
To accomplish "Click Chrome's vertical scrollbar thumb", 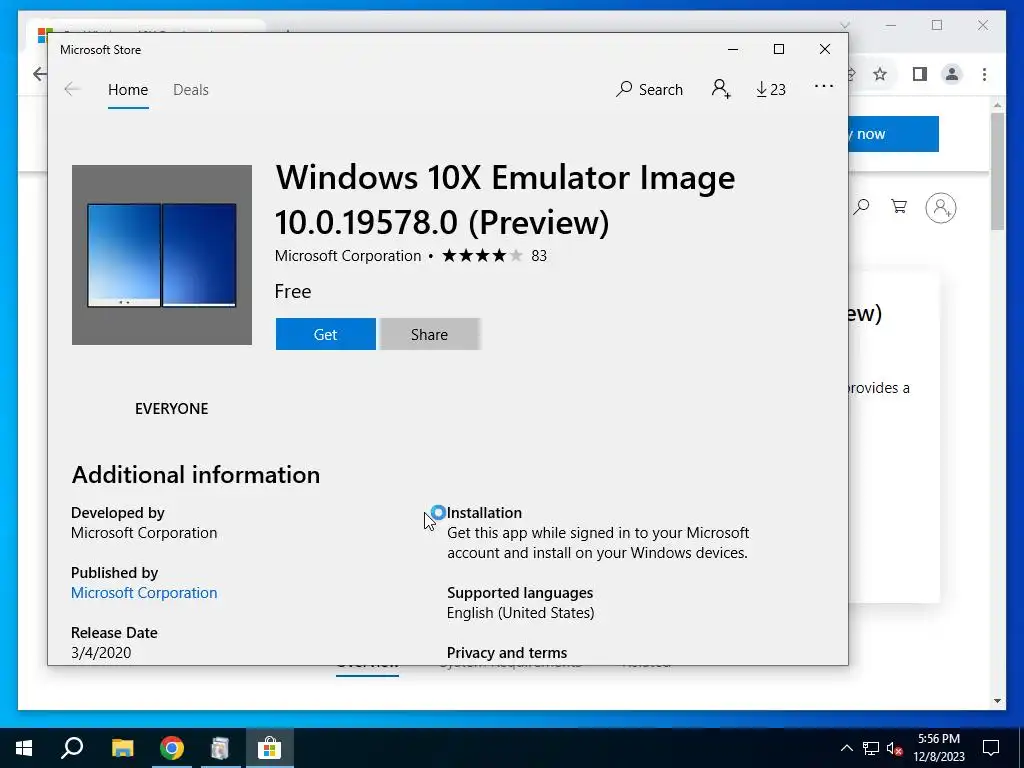I will [x=997, y=171].
